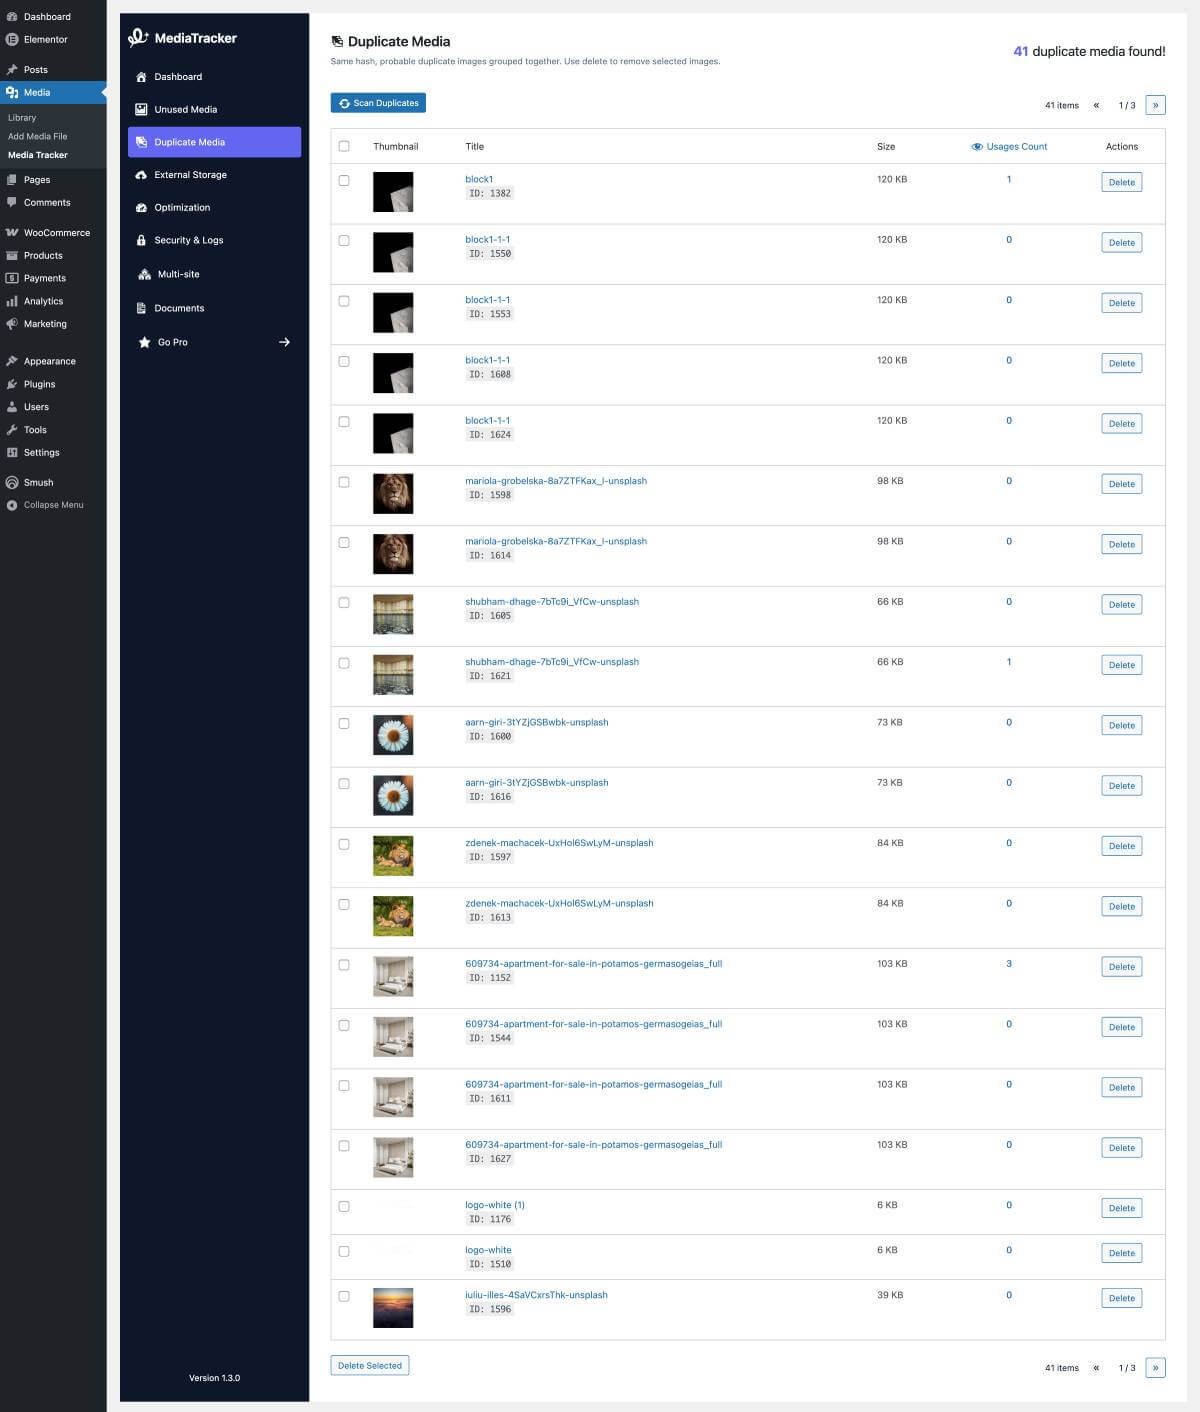Screen dimensions: 1200x1412
Task: Click the Go Pro star icon
Action: click(144, 342)
